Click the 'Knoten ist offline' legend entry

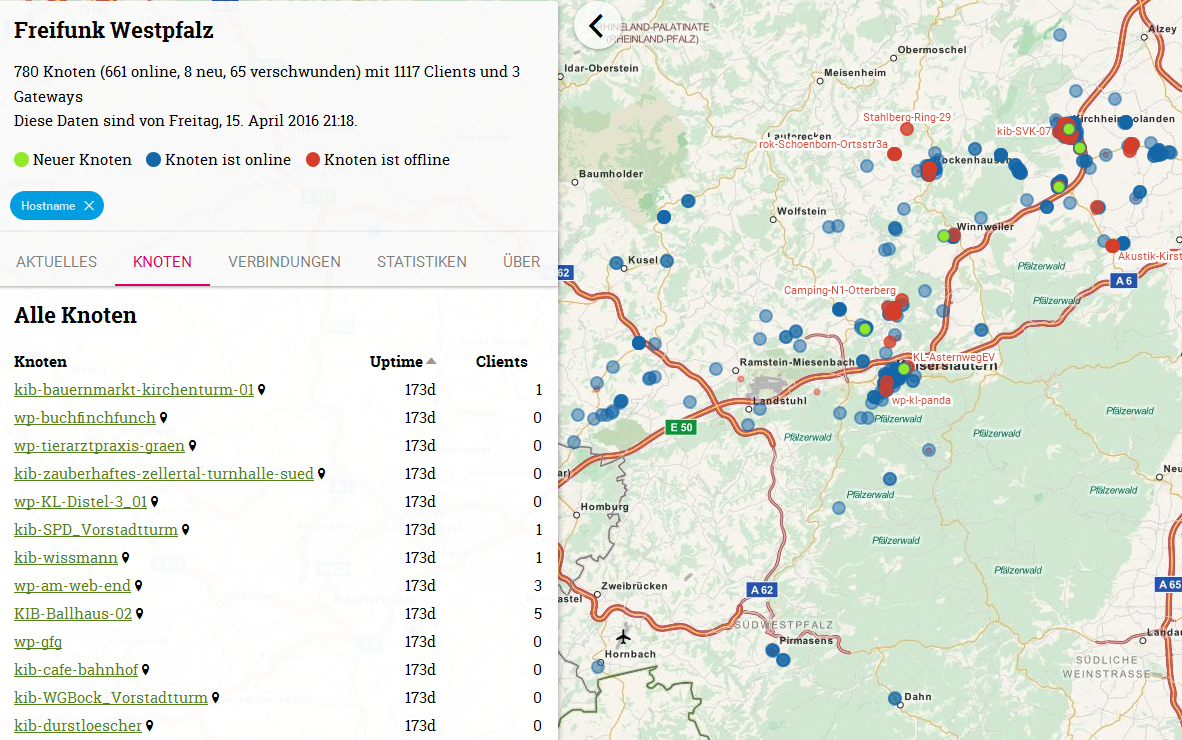(x=378, y=160)
